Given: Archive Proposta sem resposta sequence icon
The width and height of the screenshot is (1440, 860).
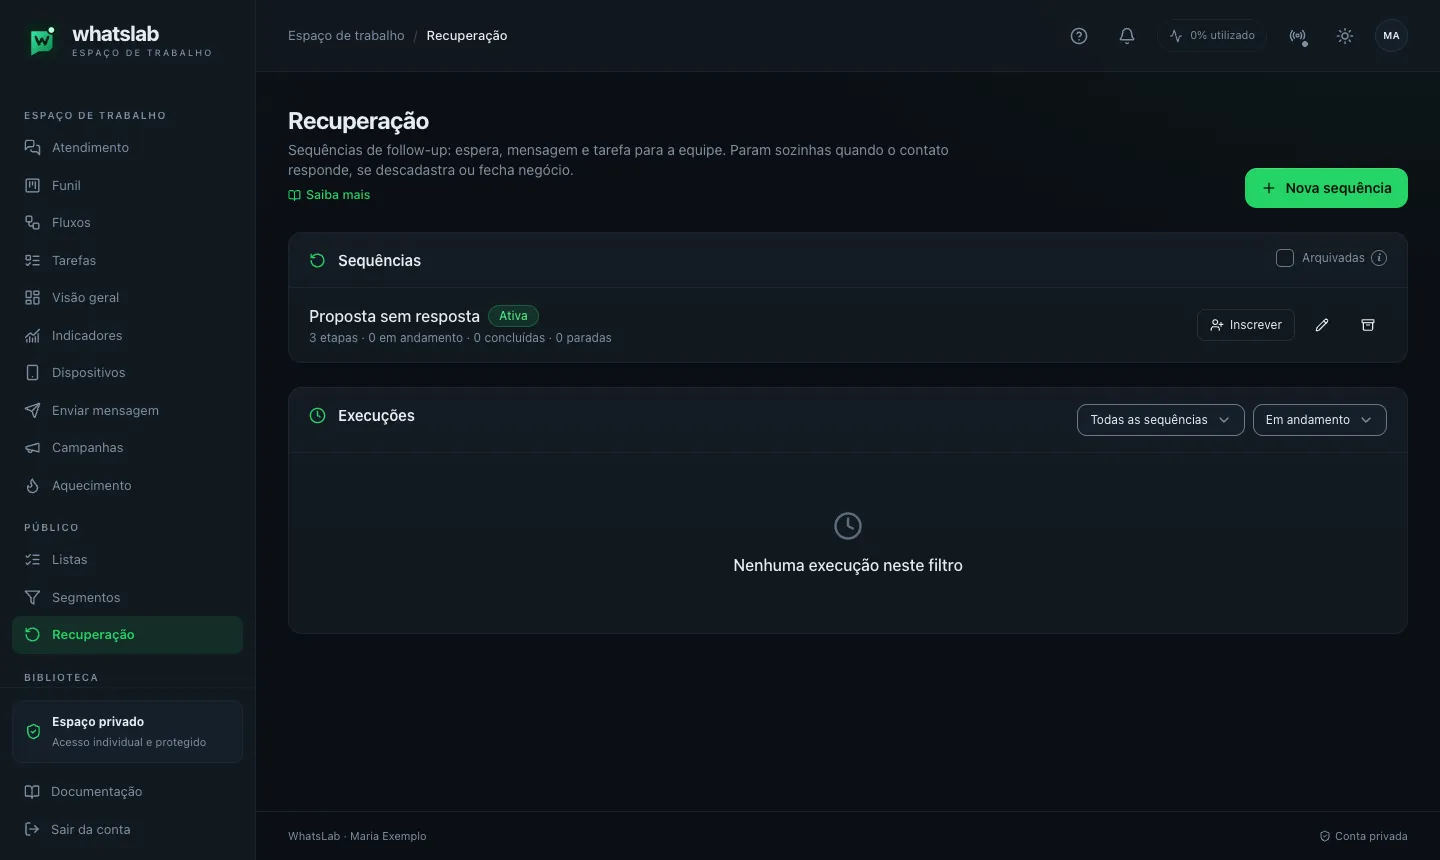Looking at the screenshot, I should click(1368, 325).
